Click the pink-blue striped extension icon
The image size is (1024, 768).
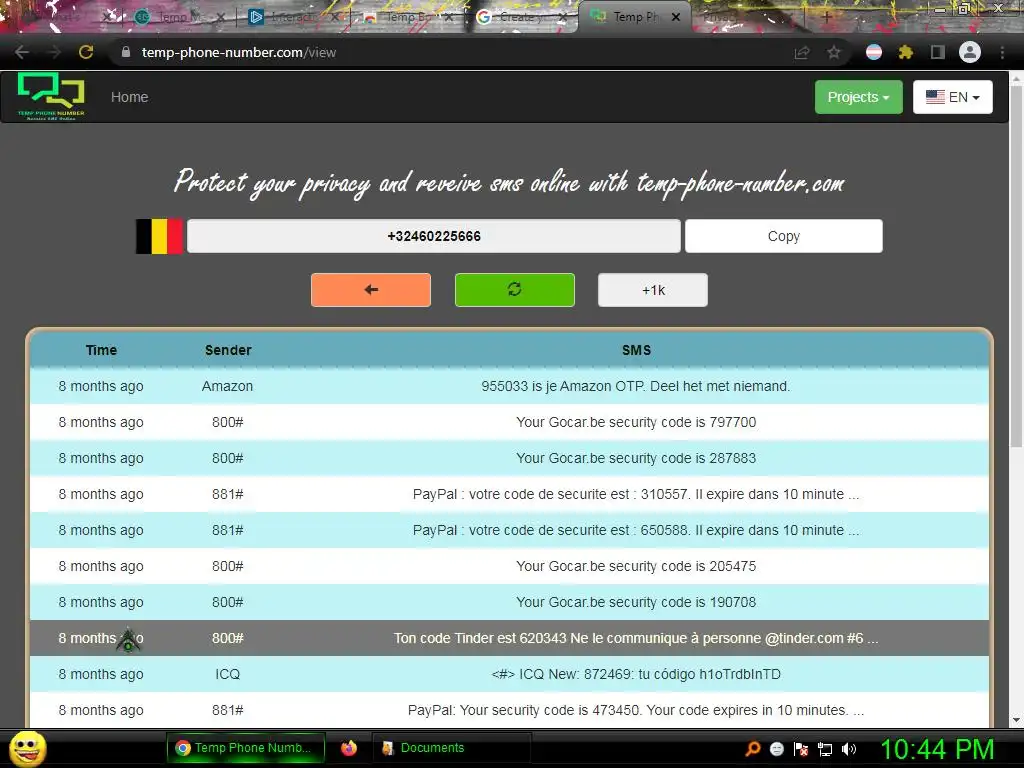point(874,52)
